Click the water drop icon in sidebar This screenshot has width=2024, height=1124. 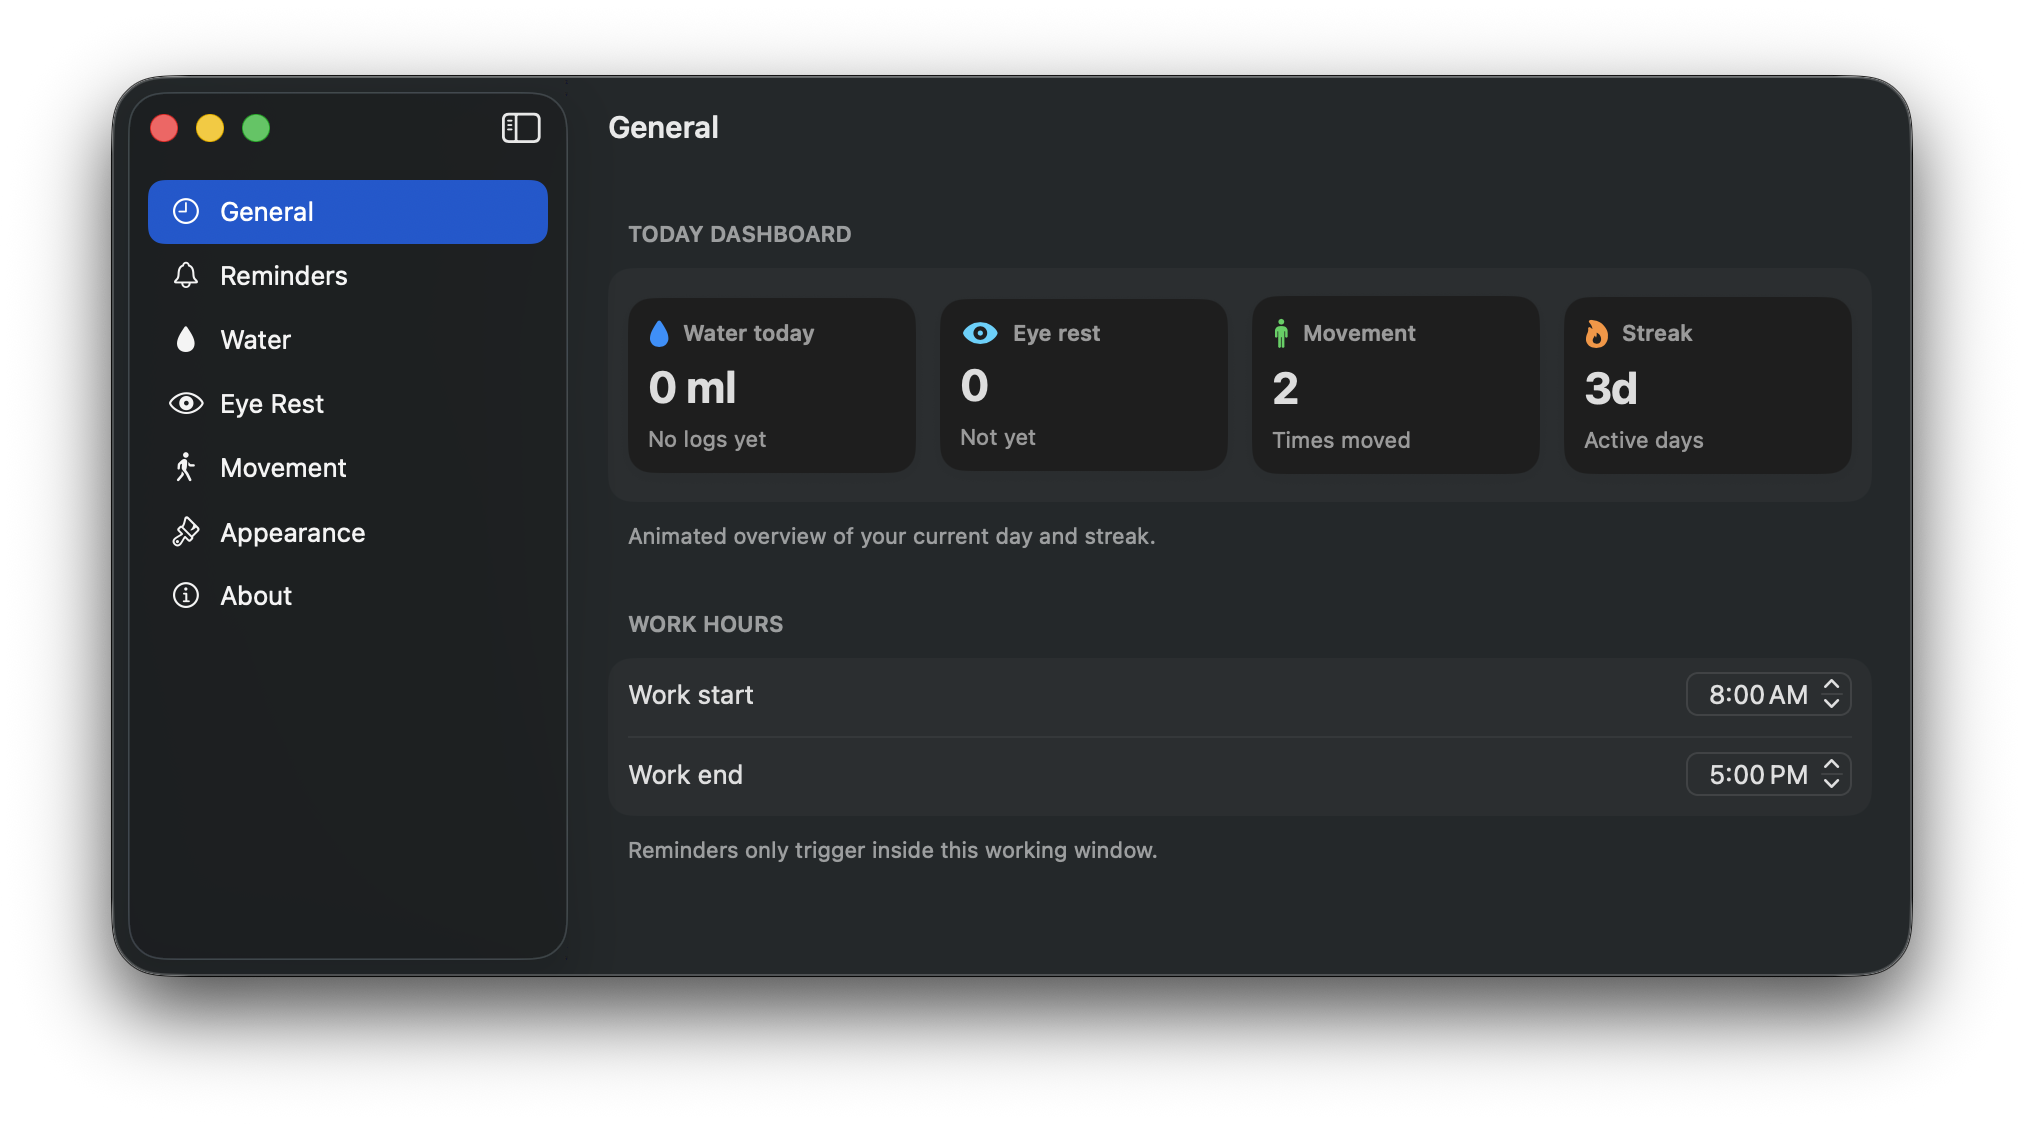tap(186, 340)
